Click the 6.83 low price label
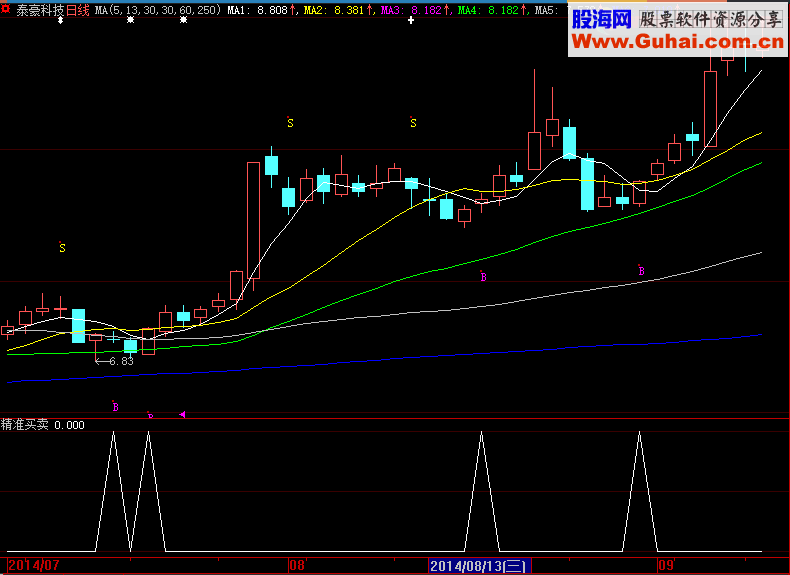The image size is (790, 575). pyautogui.click(x=121, y=361)
